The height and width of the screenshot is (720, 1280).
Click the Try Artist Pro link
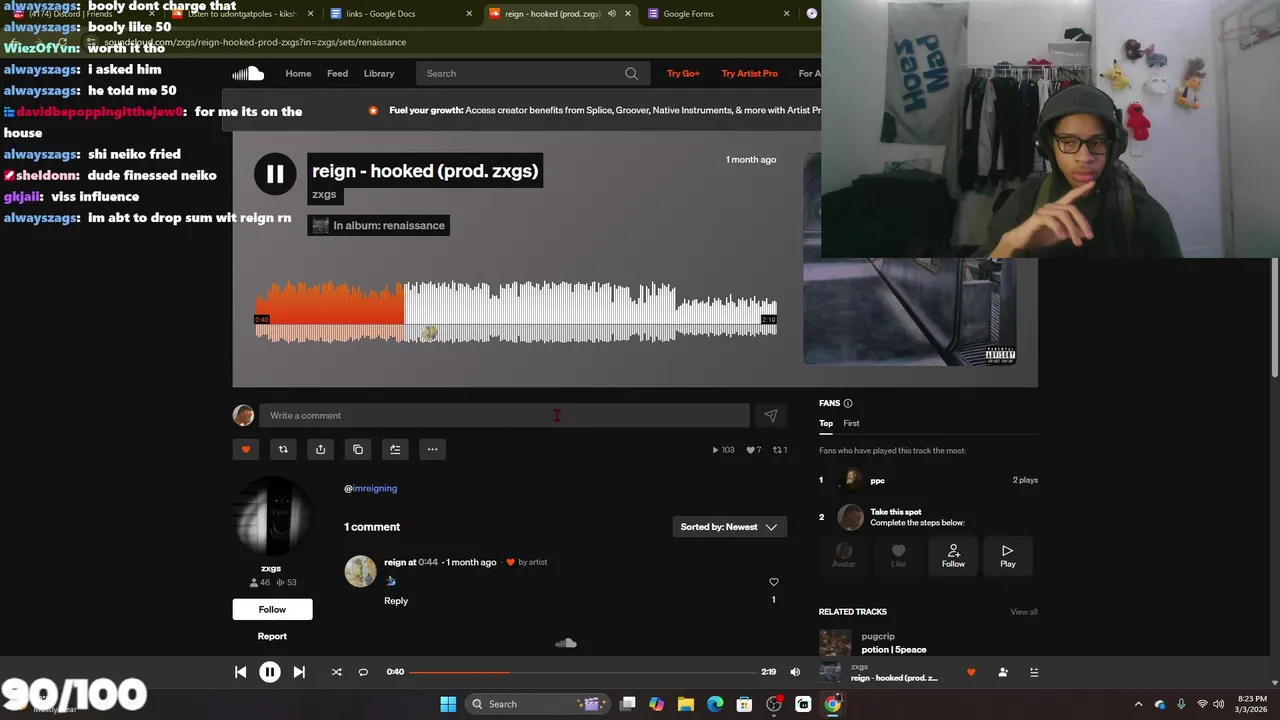(749, 73)
